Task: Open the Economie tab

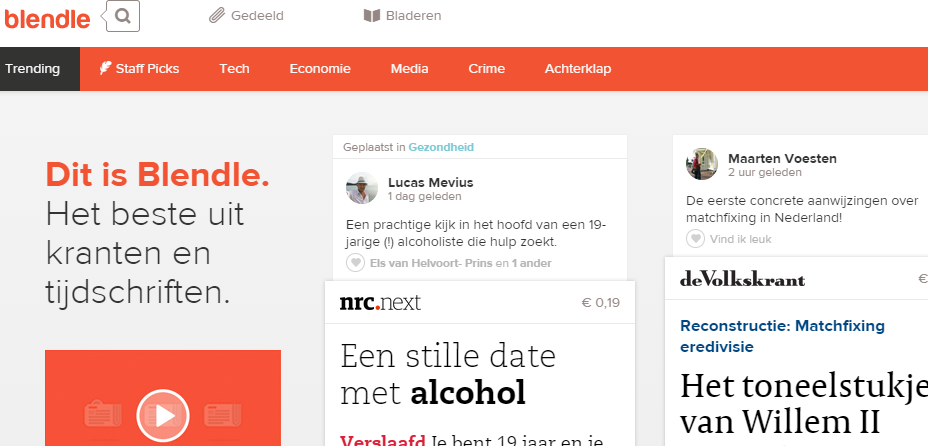Action: click(320, 69)
